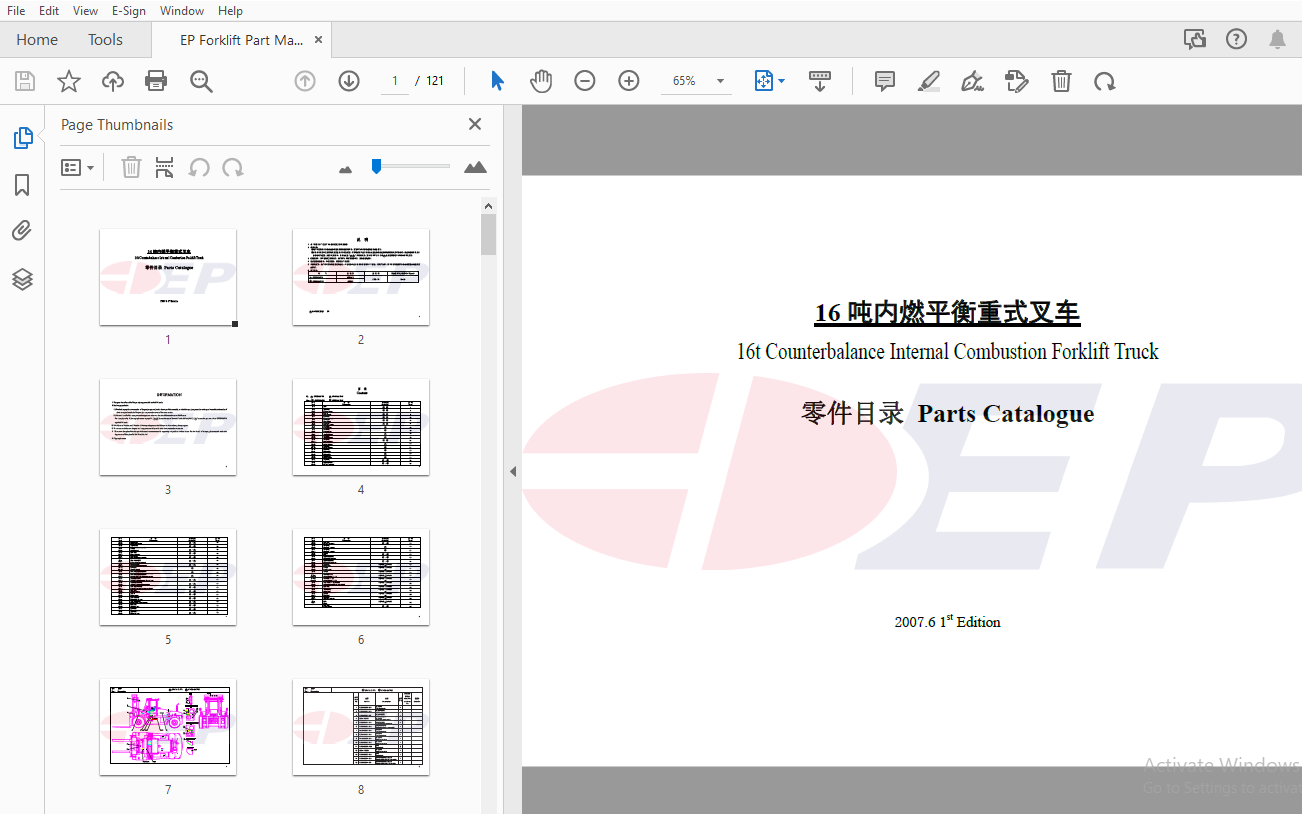Viewport: 1302px width, 814px height.
Task: Click the Delete page trash icon in toolbar
Action: 1062,81
